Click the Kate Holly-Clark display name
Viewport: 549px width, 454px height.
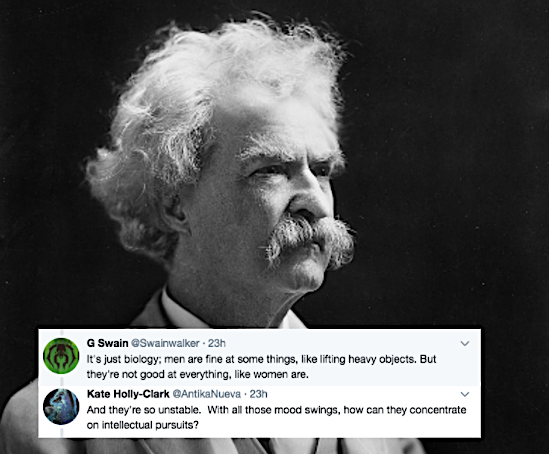[128, 394]
